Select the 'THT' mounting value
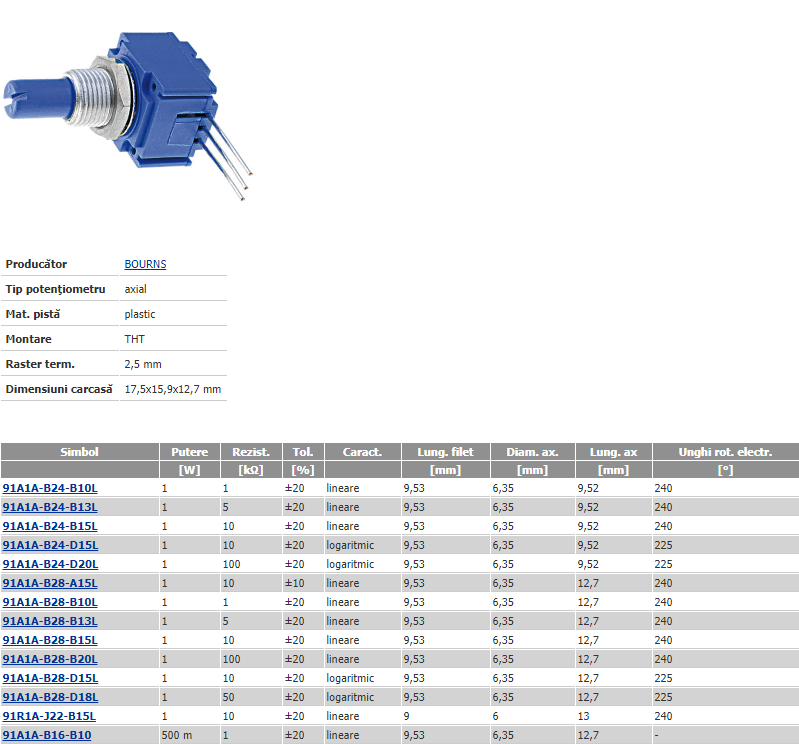The height and width of the screenshot is (744, 799). 135,339
